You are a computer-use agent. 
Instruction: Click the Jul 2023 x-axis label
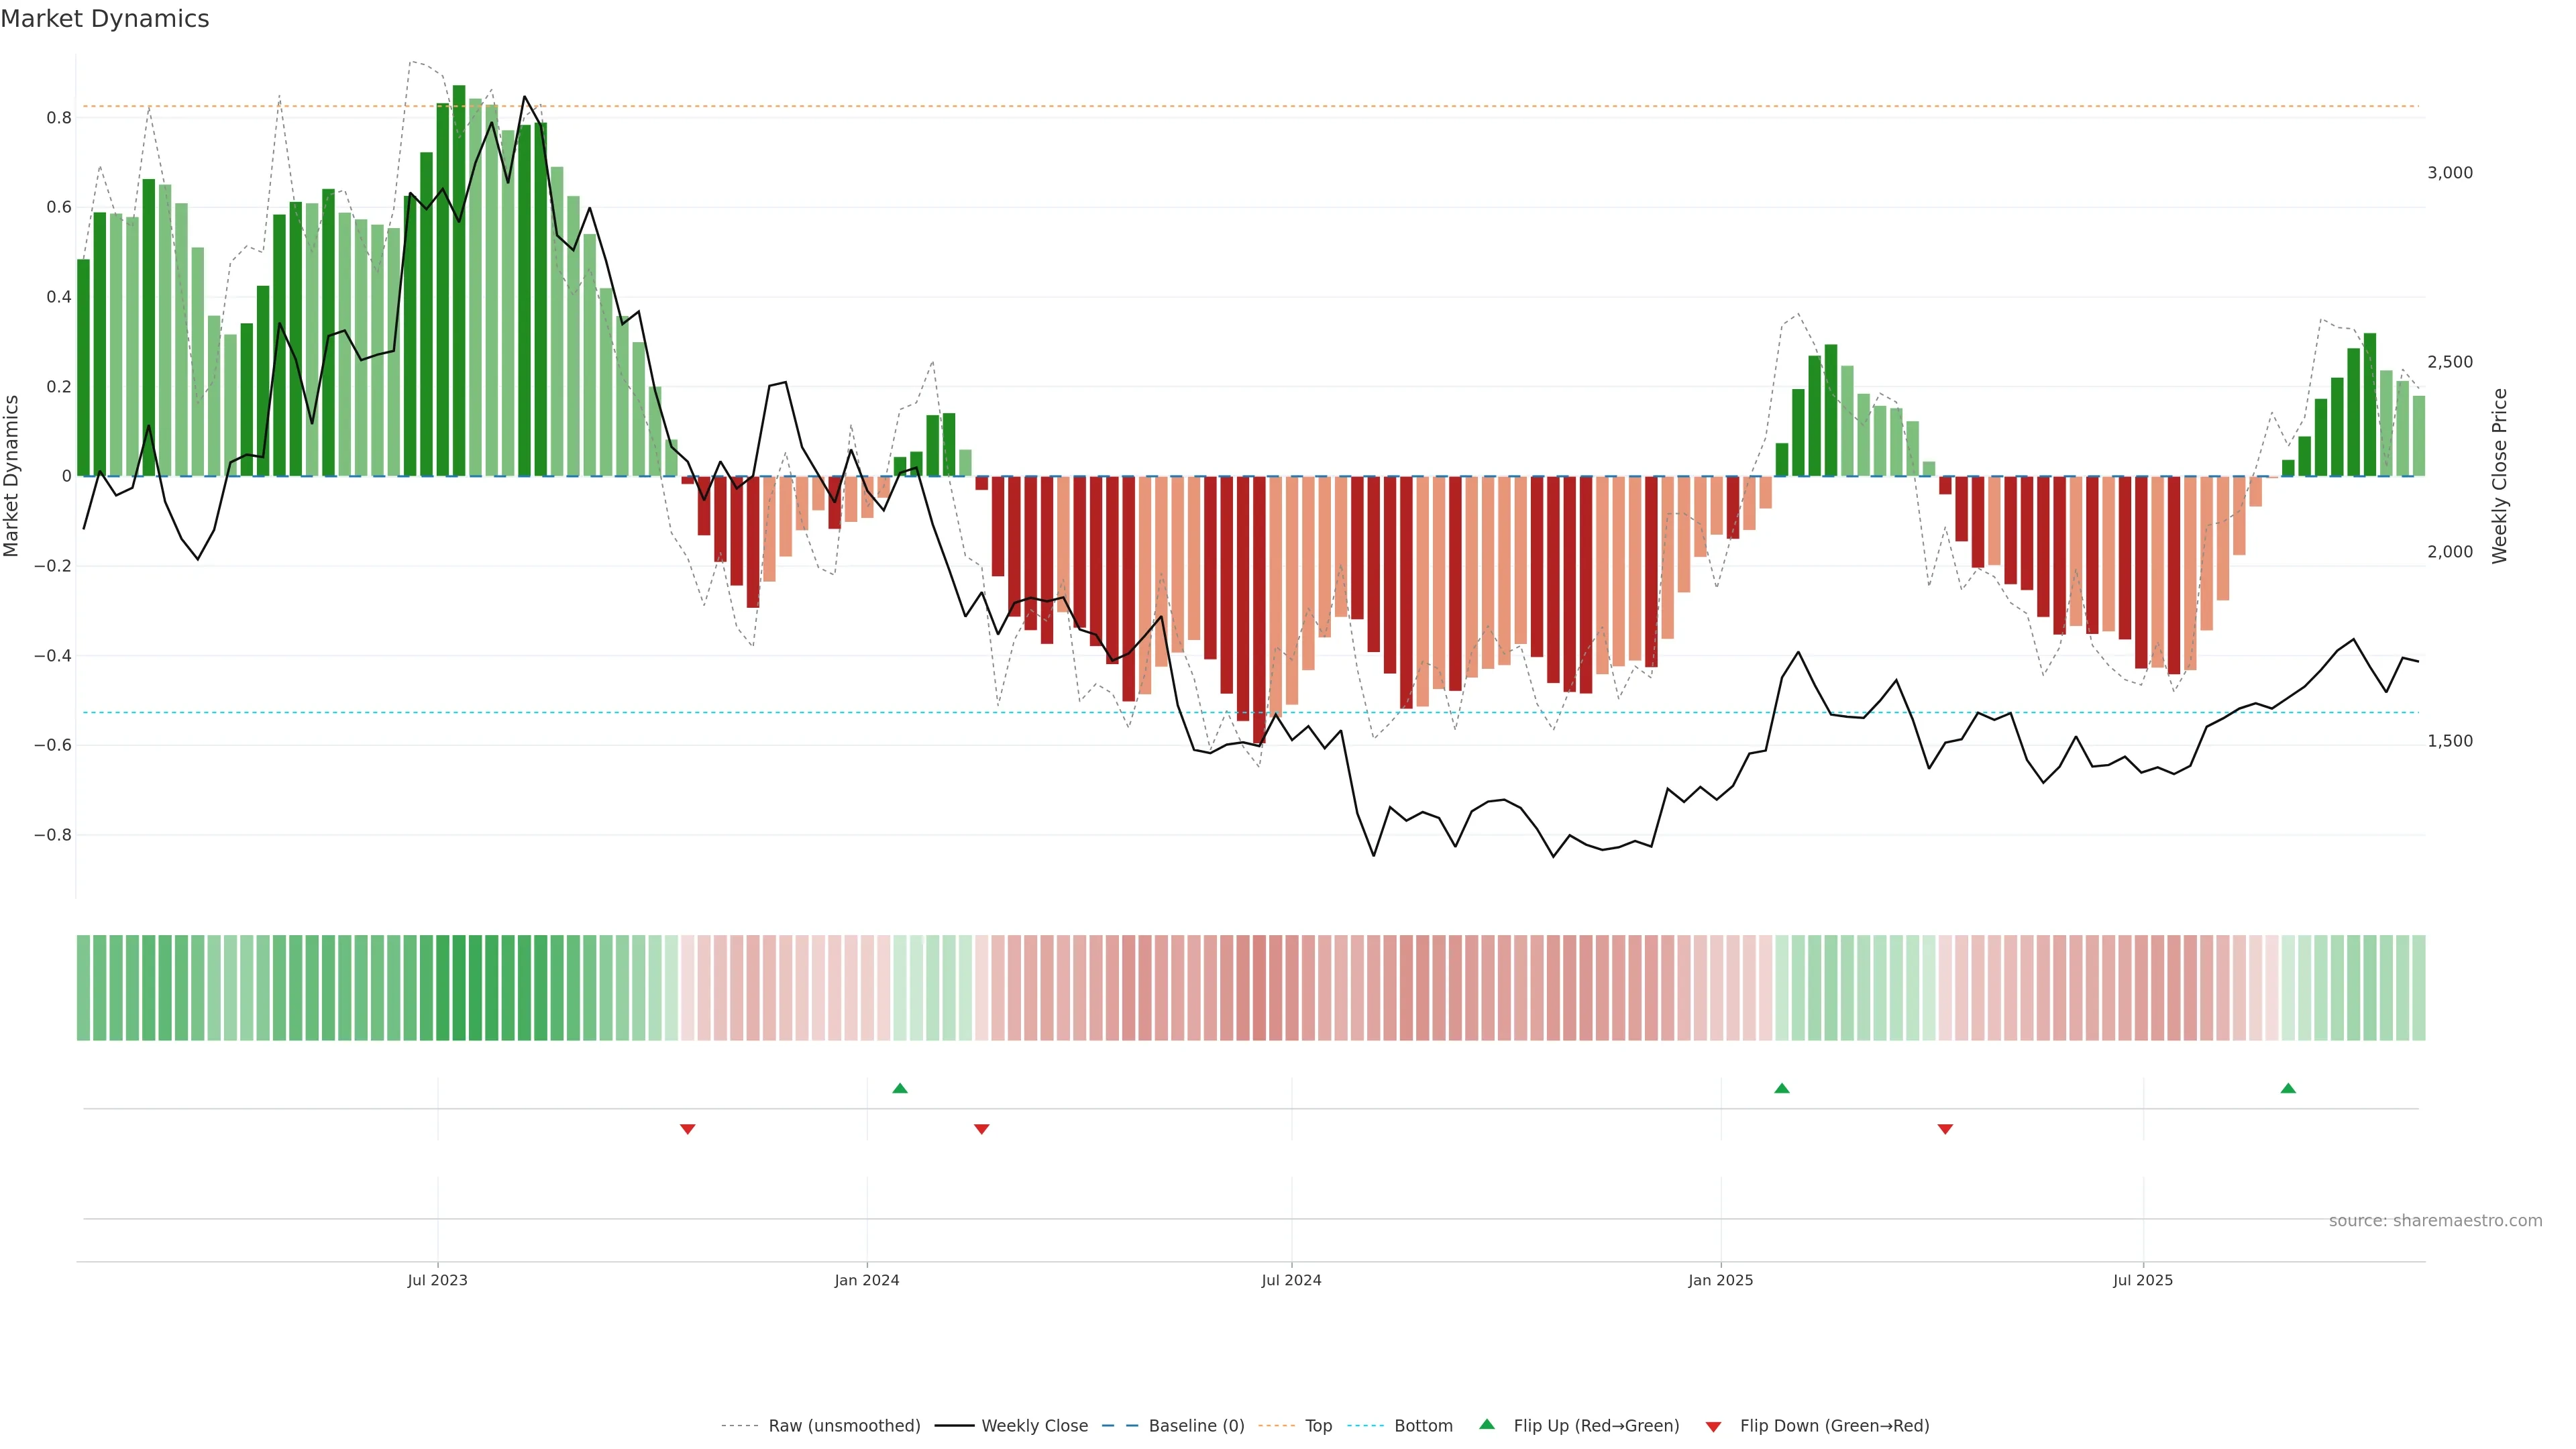(437, 1280)
